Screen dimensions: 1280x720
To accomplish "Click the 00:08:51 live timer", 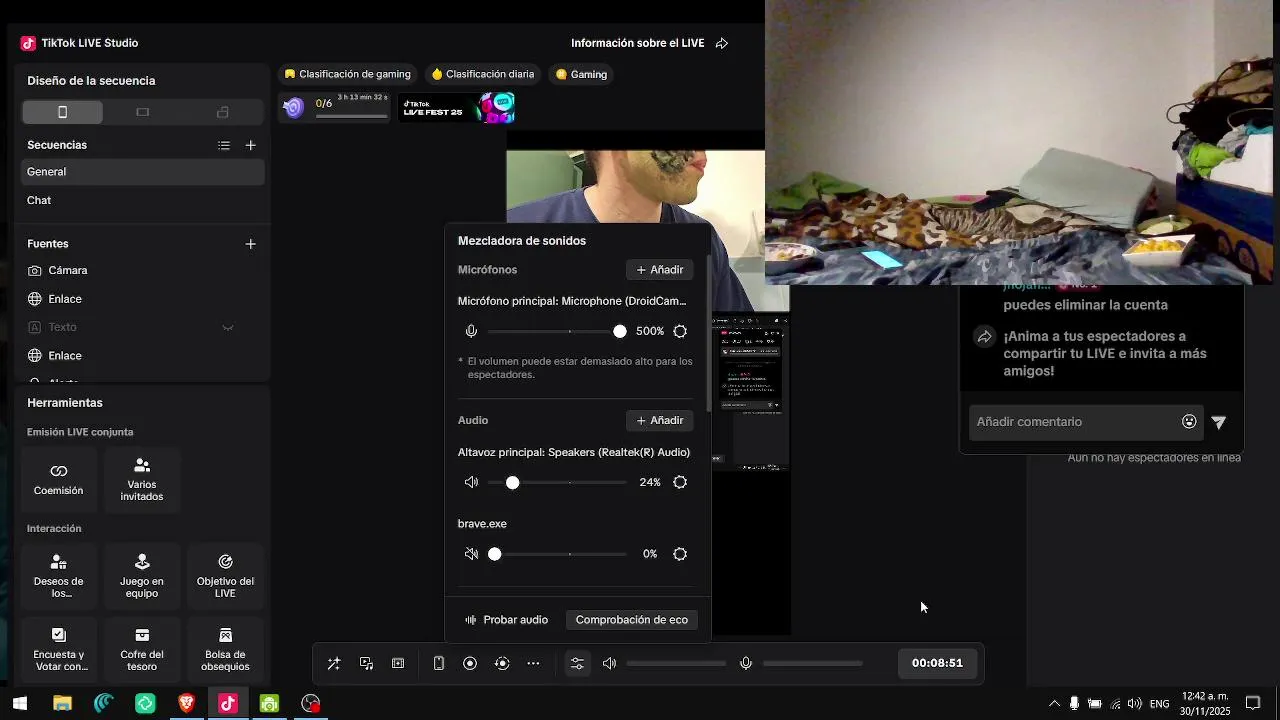I will [937, 663].
